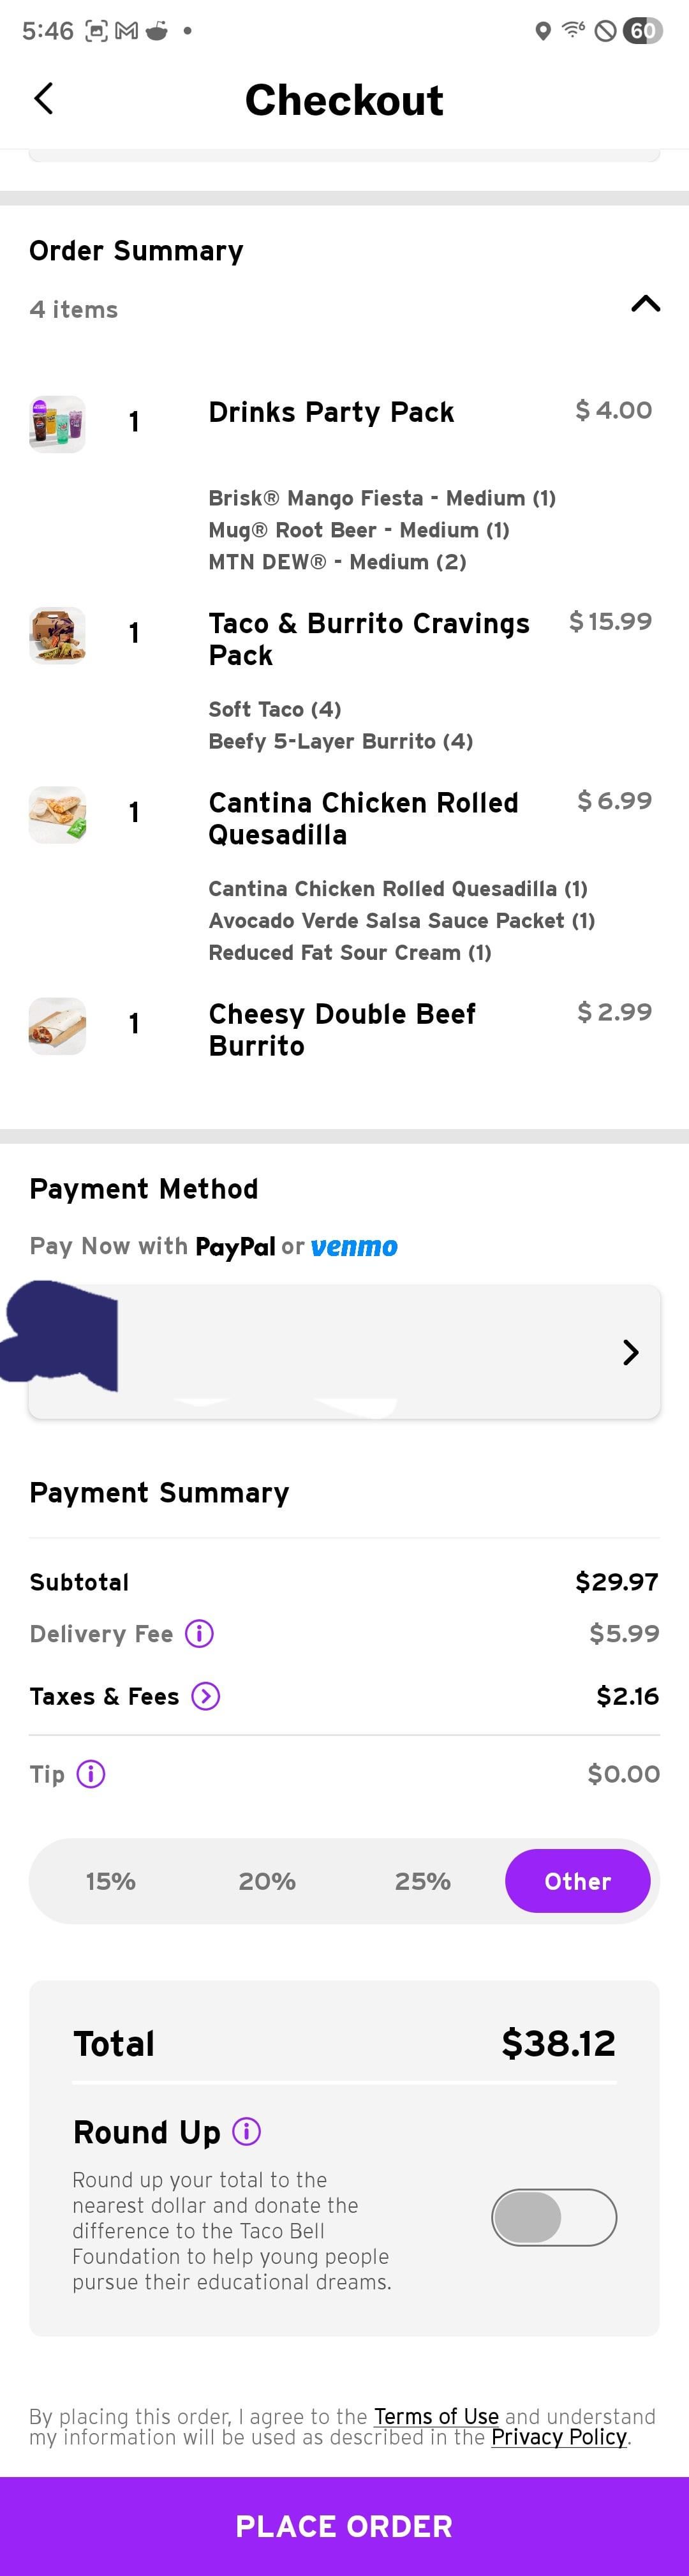This screenshot has width=689, height=2576.
Task: Tap Cantina Chicken Rolled Quesadilla image
Action: (x=57, y=814)
